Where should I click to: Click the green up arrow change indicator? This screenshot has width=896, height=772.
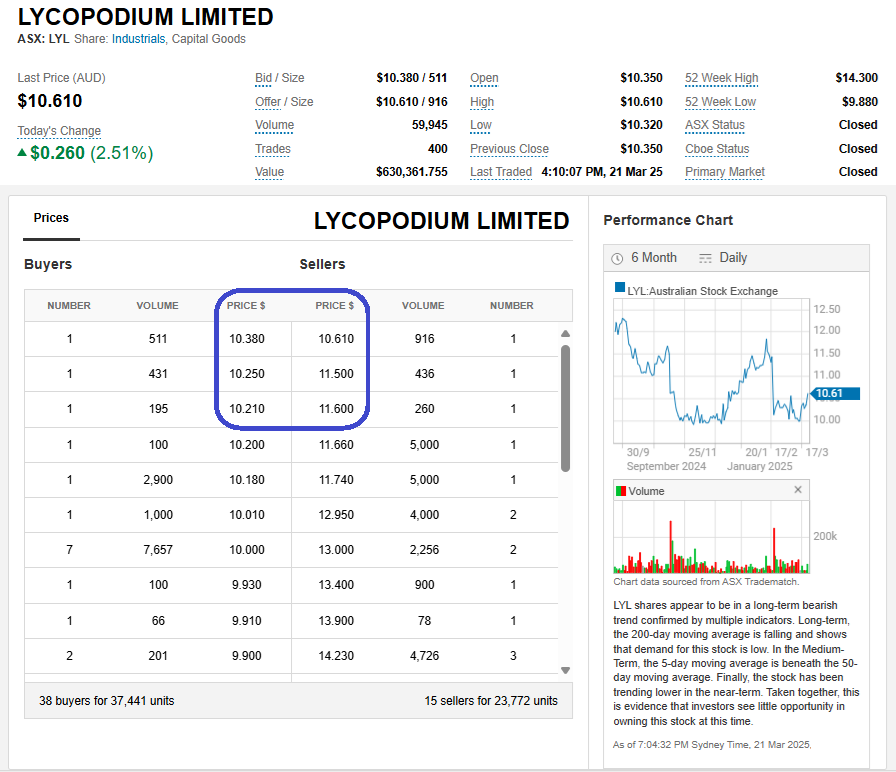[x=22, y=152]
